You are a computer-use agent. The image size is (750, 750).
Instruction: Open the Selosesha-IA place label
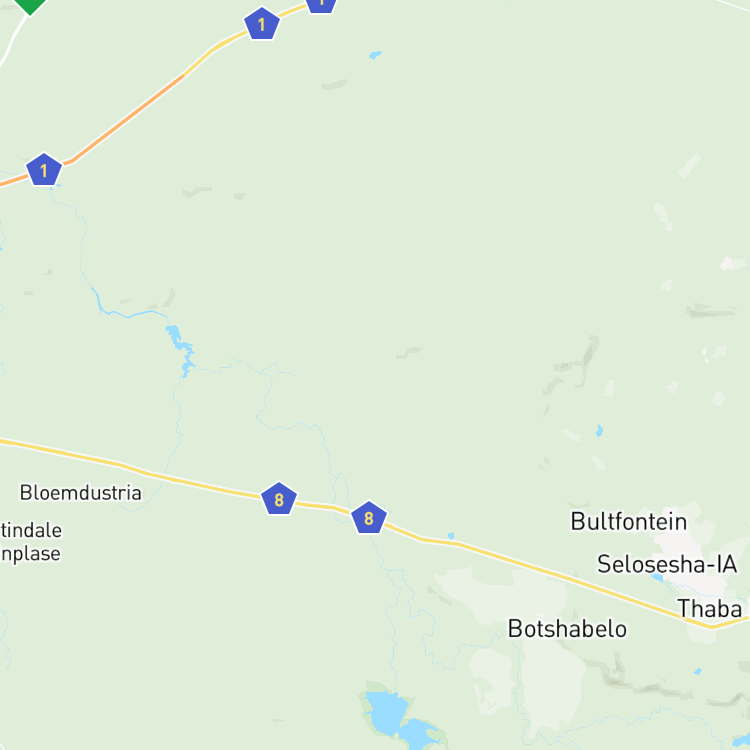point(667,564)
